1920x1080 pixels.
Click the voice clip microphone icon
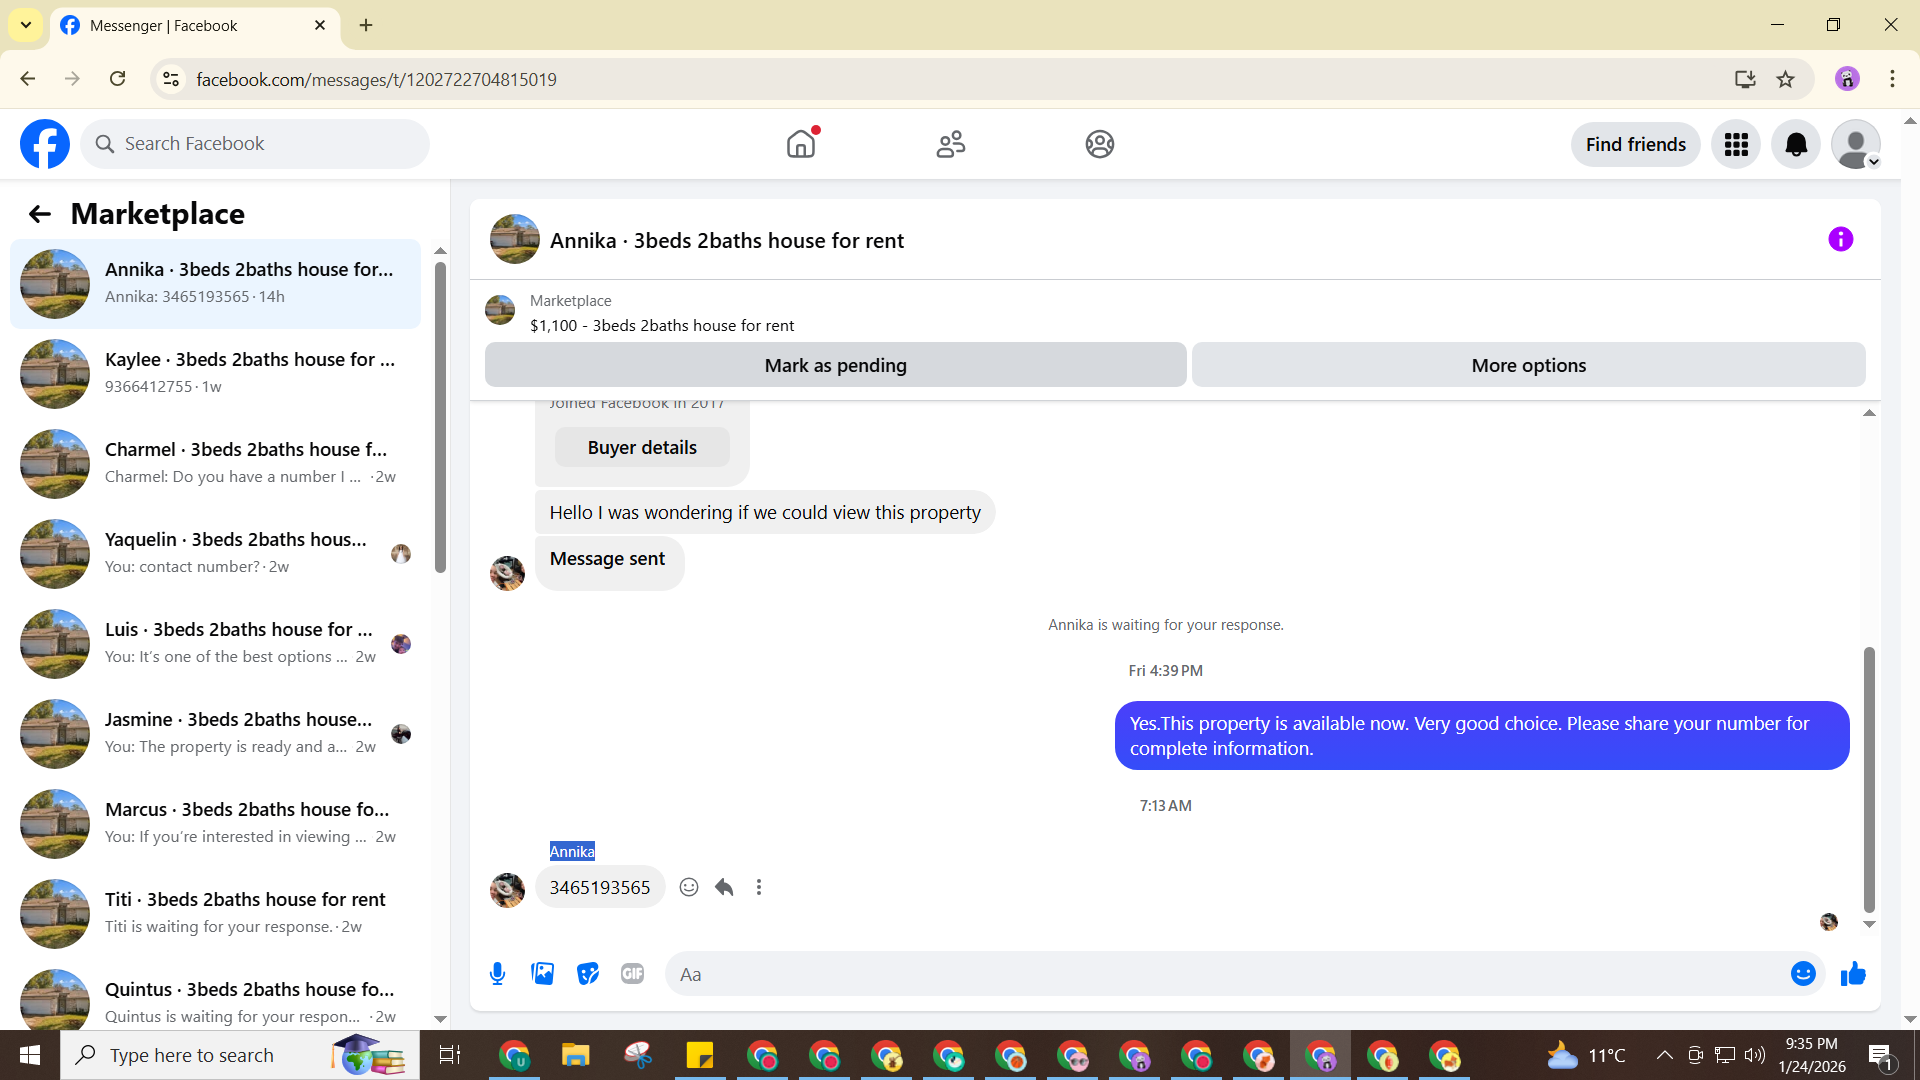pyautogui.click(x=497, y=974)
